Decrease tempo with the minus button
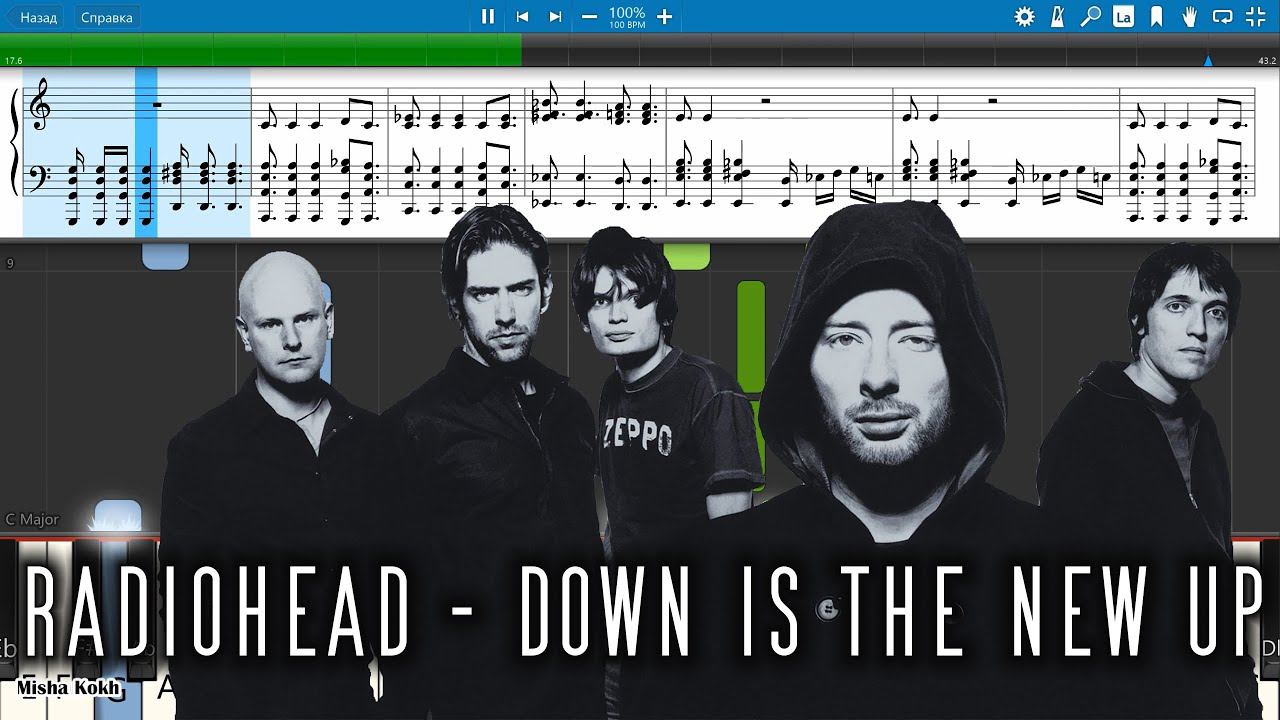This screenshot has height=720, width=1280. pos(589,16)
